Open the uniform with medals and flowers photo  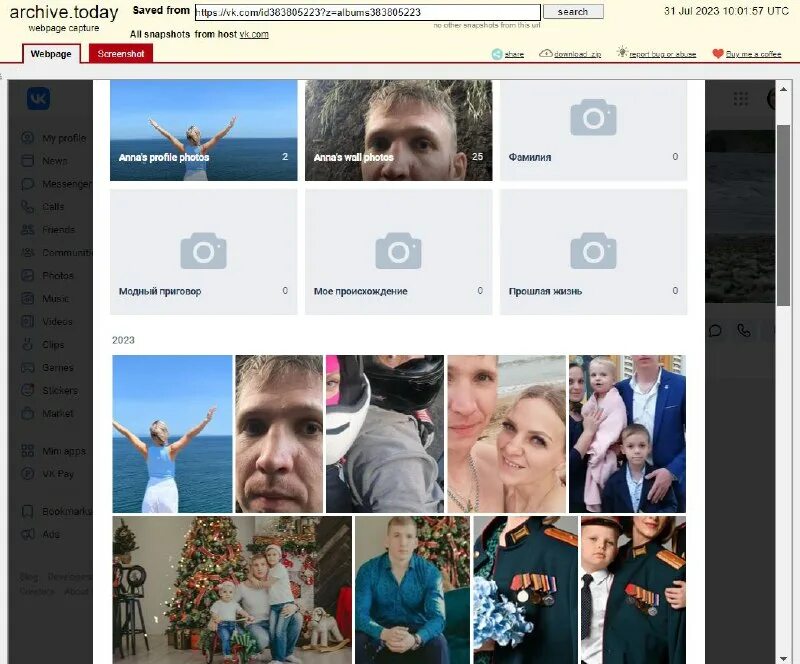pos(526,590)
